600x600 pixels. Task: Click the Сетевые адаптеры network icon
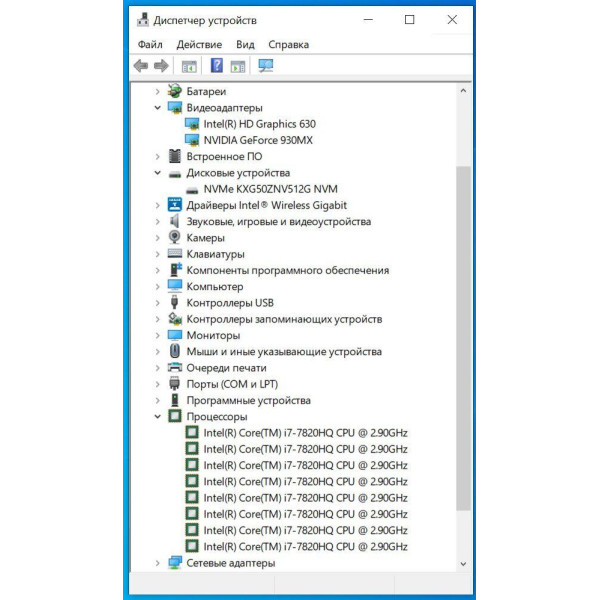175,562
